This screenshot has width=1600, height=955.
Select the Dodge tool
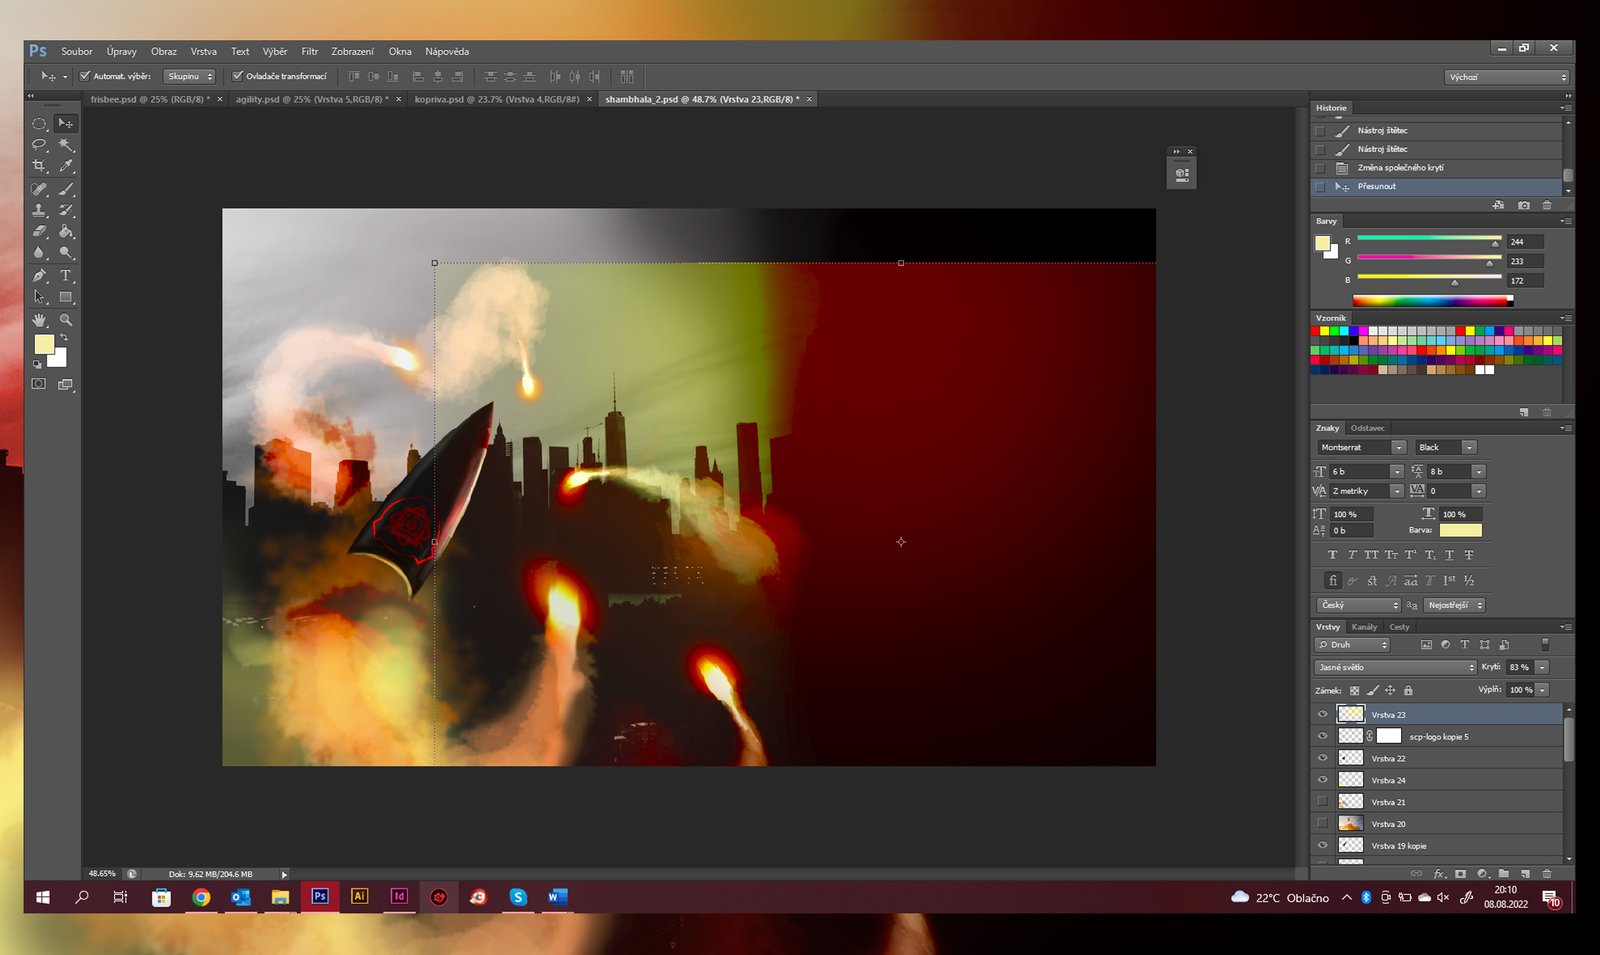[x=65, y=253]
